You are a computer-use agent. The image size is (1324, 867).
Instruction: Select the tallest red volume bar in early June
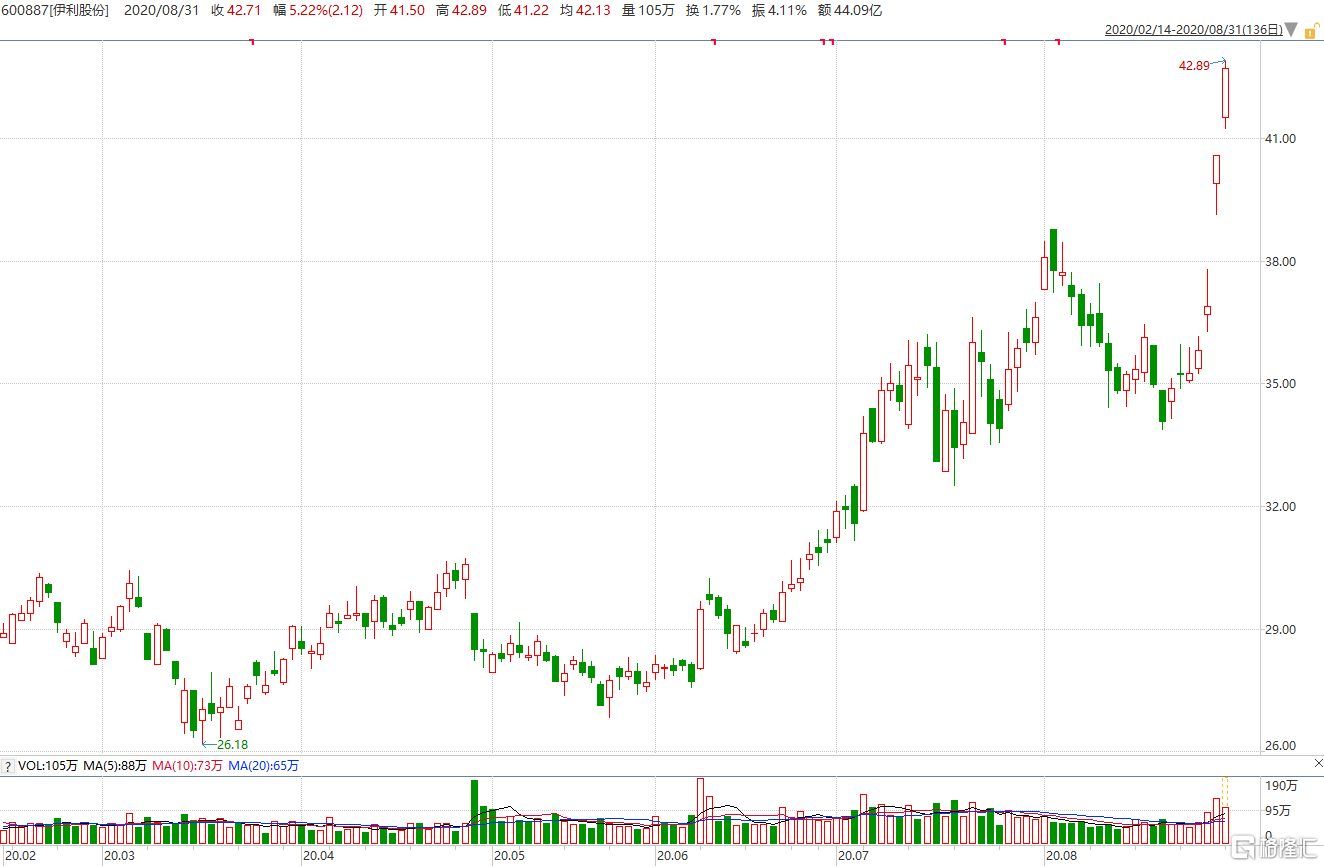(x=701, y=811)
